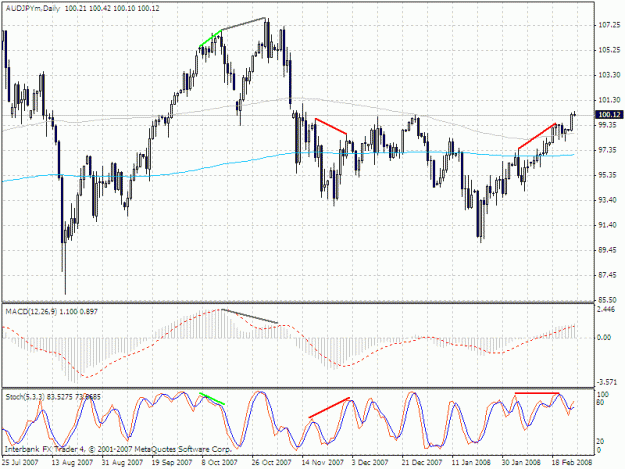
Task: Click the 105.25 price axis label
Action: click(609, 50)
